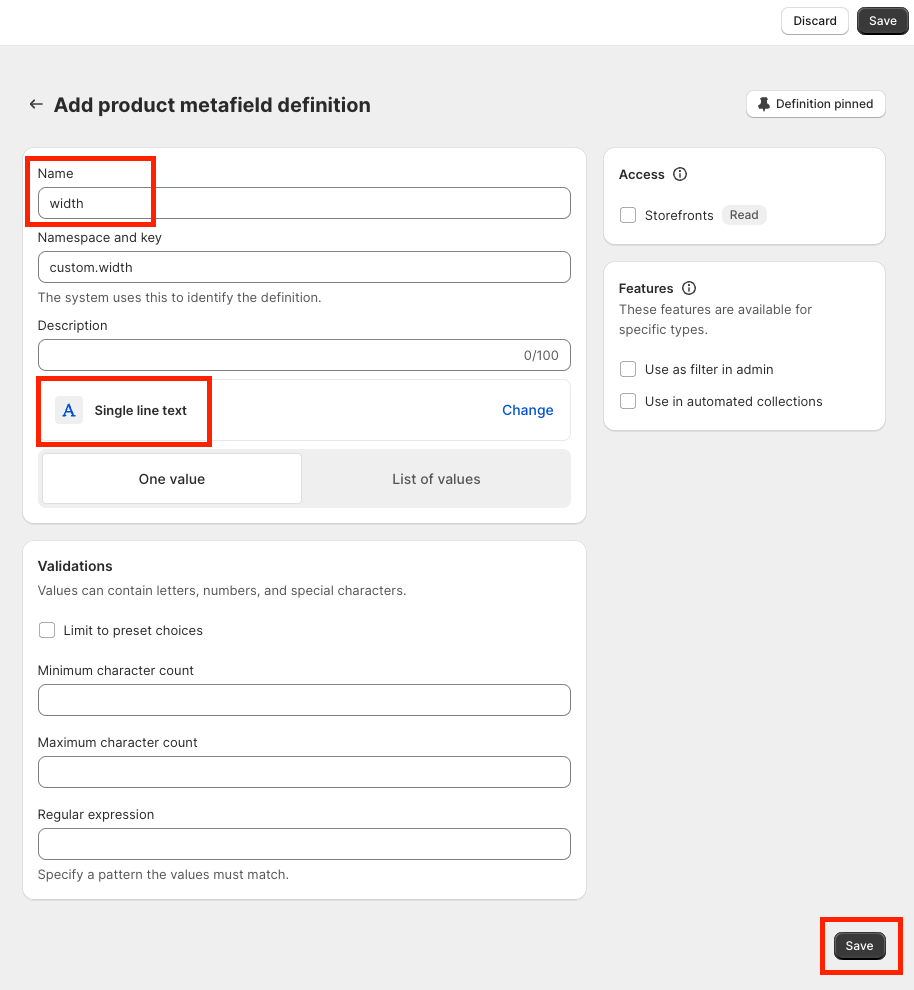Viewport: 914px width, 990px height.
Task: Select the One value option
Action: tap(172, 479)
